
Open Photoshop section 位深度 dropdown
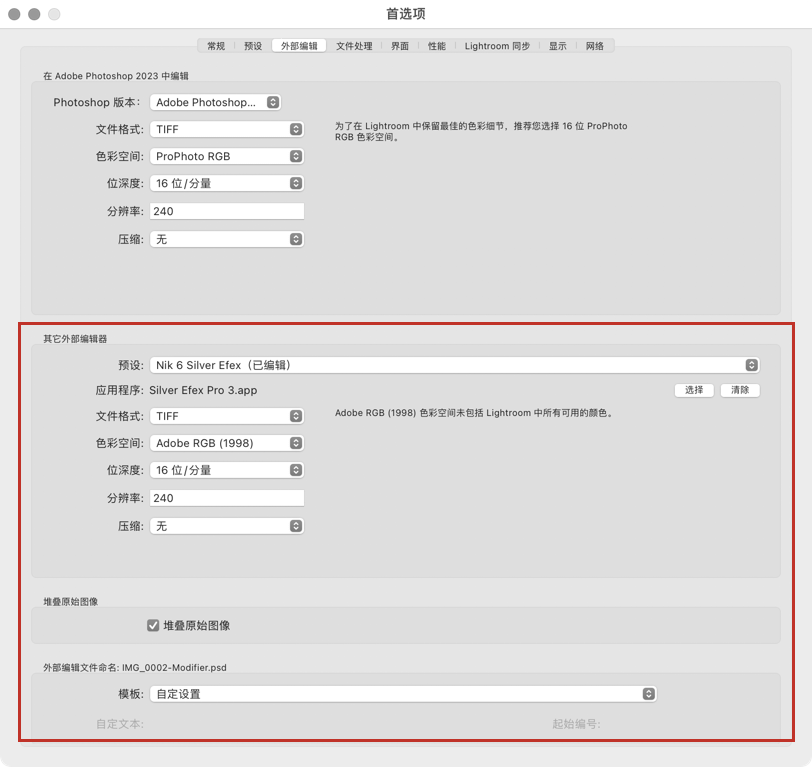[x=227, y=183]
